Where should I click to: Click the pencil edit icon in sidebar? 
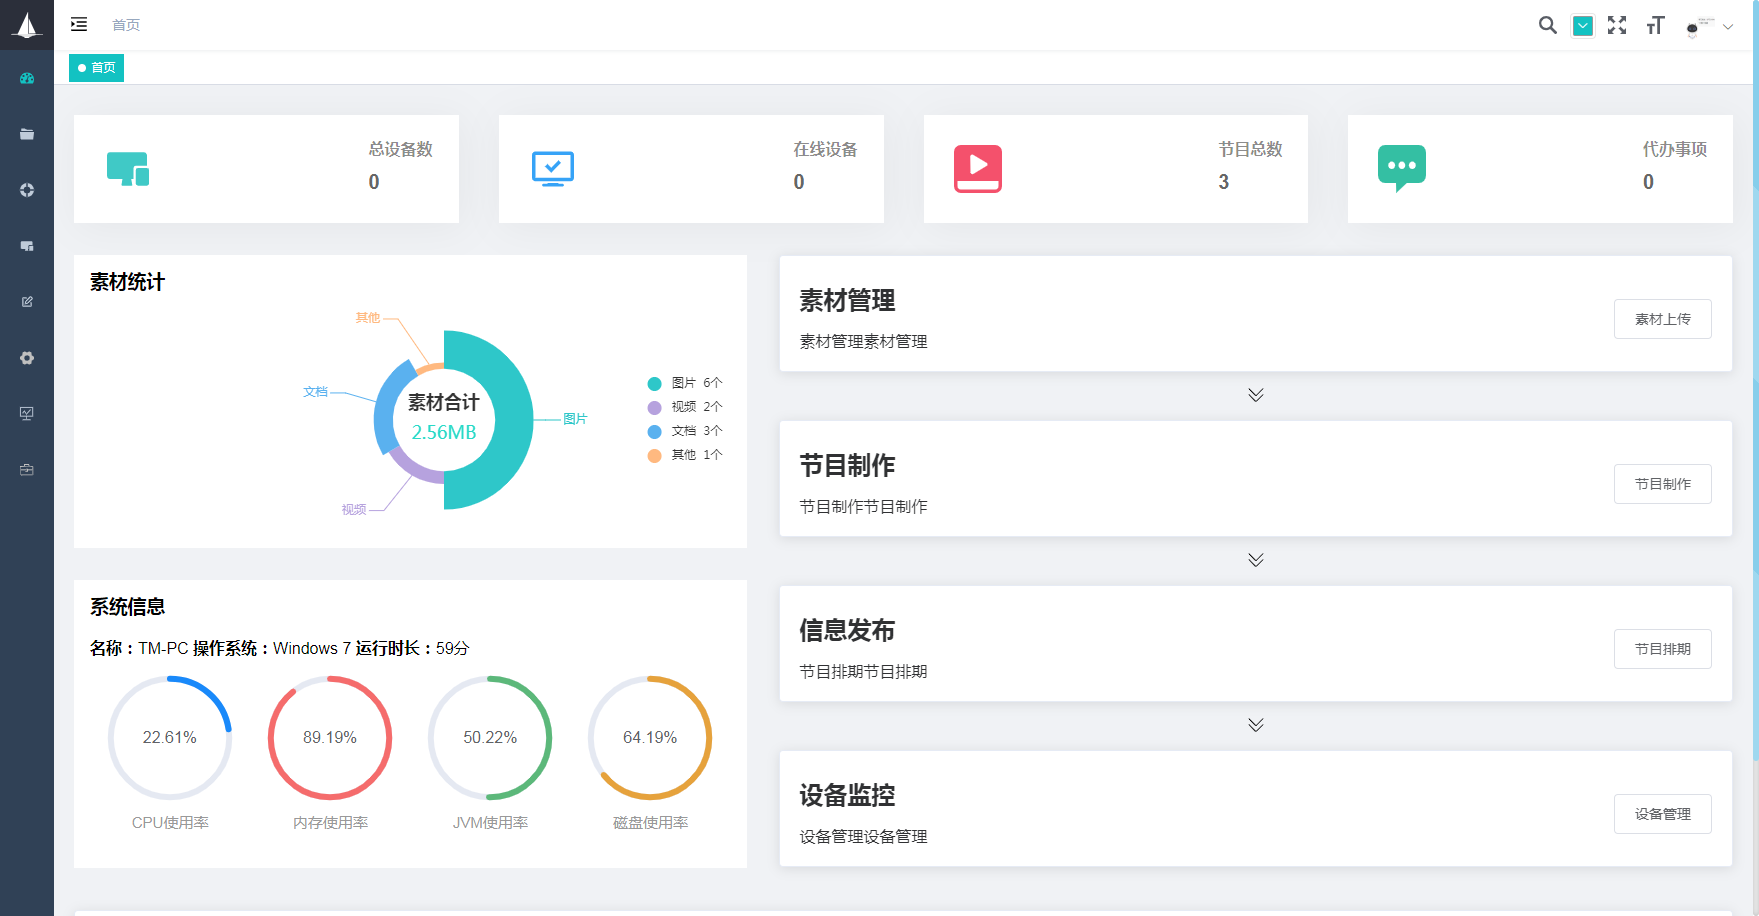(27, 302)
